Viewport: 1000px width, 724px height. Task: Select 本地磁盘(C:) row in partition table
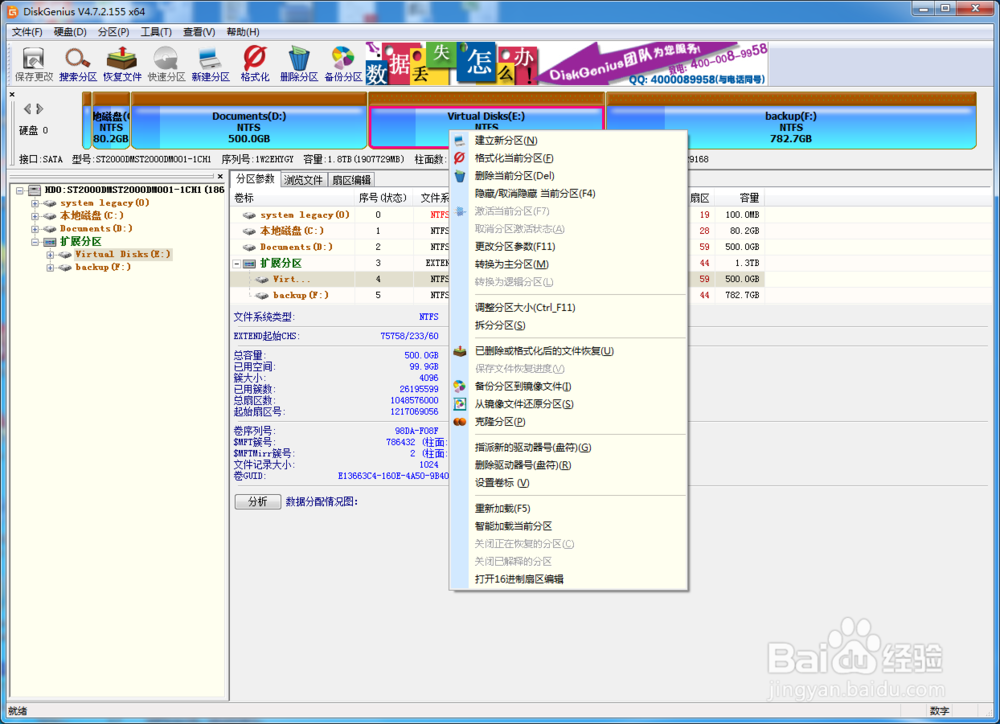[497, 231]
